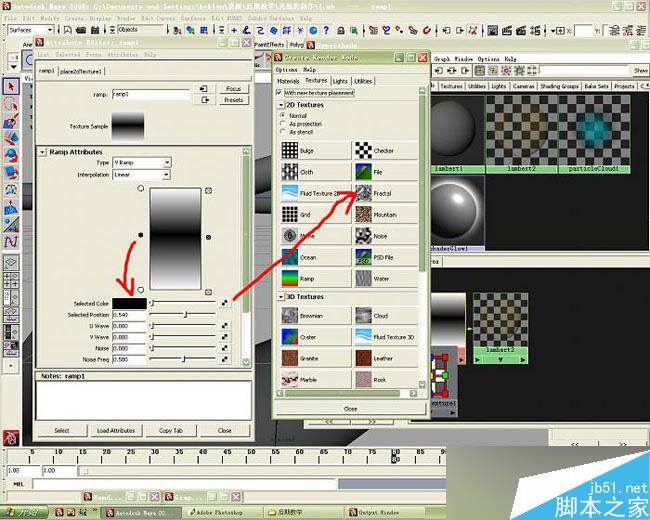Select the As projection radio option

point(283,124)
